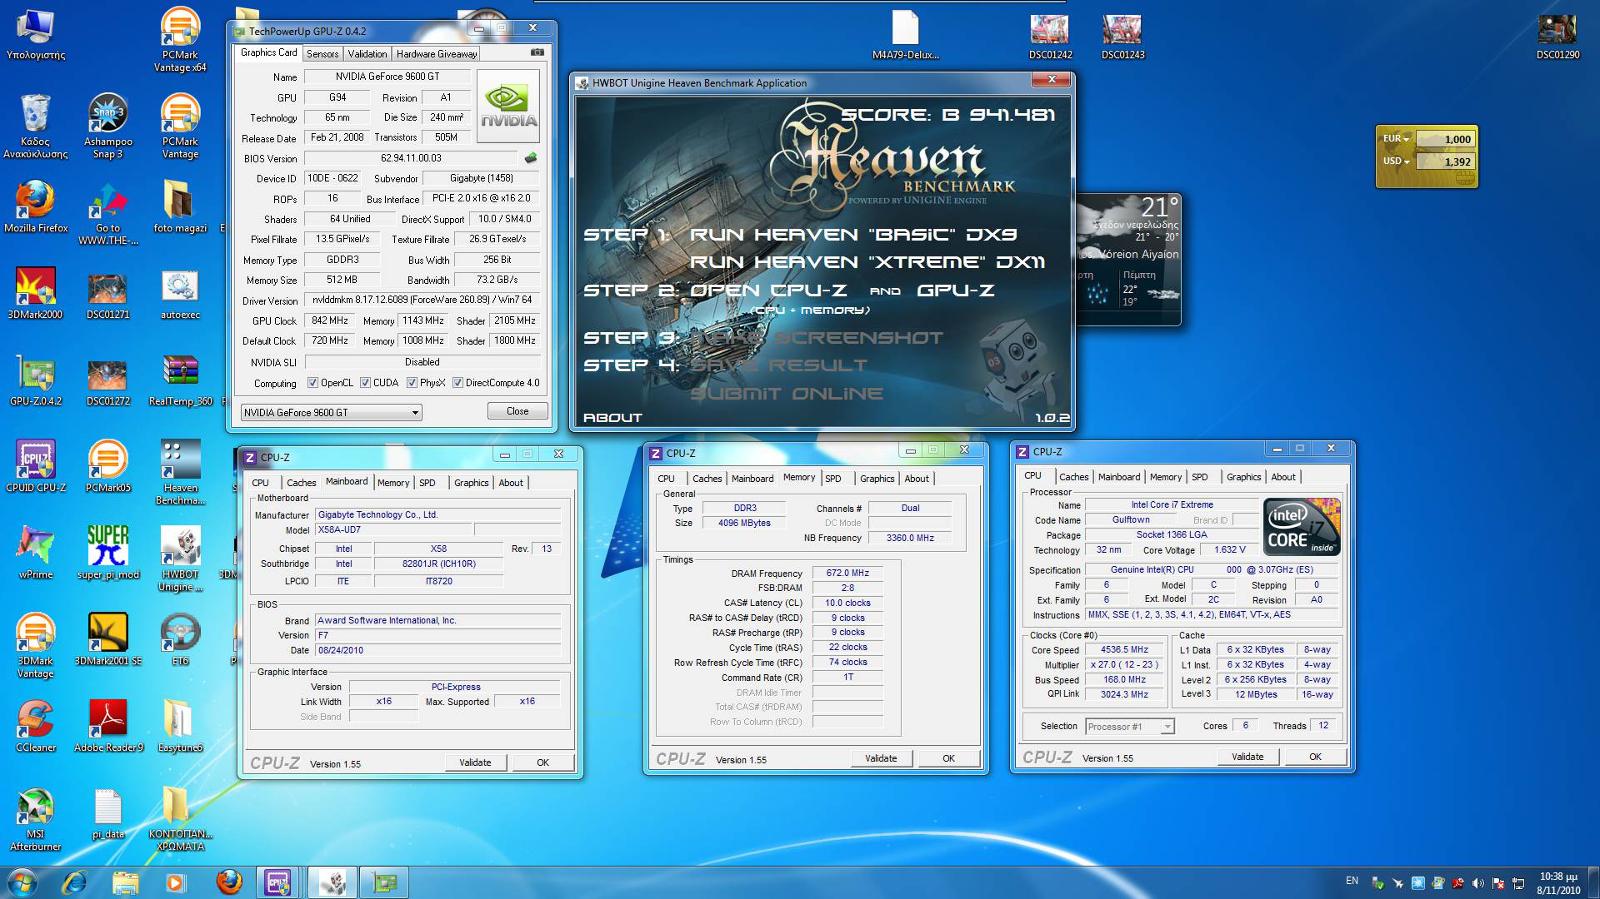Click SUBMIT ONLINE in Heaven app

point(787,393)
